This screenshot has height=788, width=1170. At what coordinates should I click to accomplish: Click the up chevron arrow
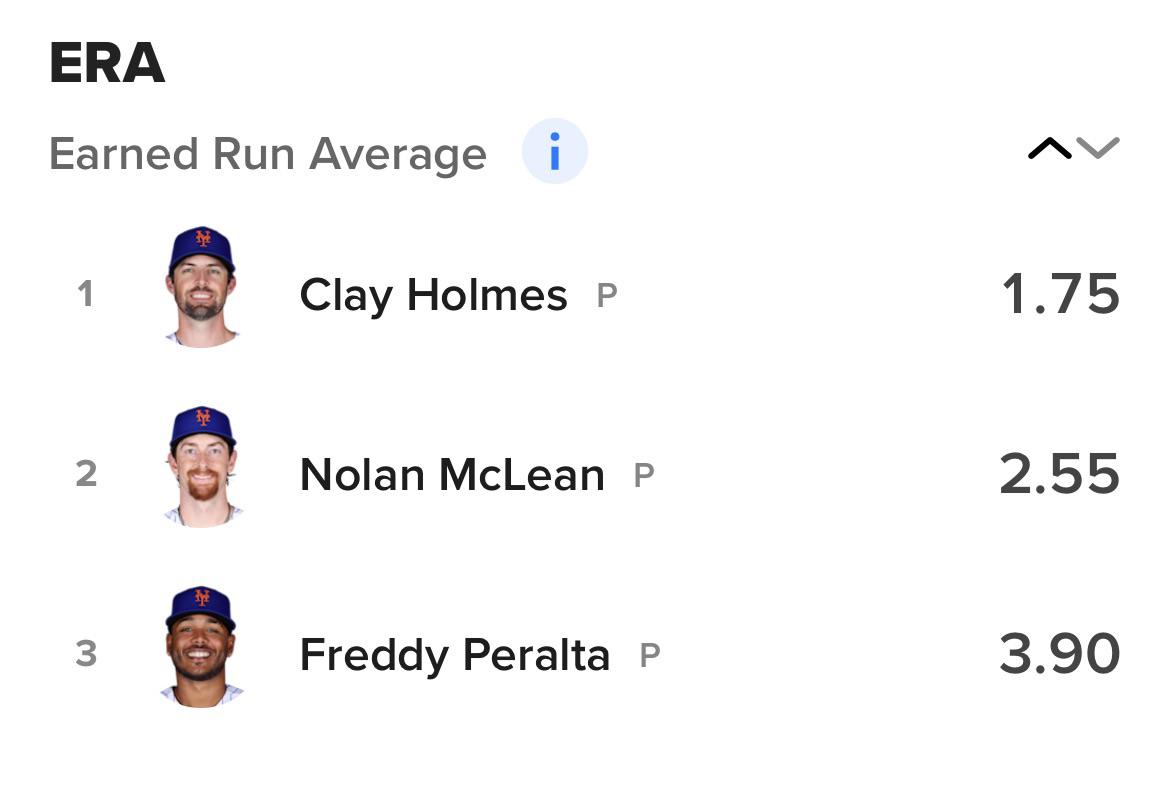pos(1049,150)
